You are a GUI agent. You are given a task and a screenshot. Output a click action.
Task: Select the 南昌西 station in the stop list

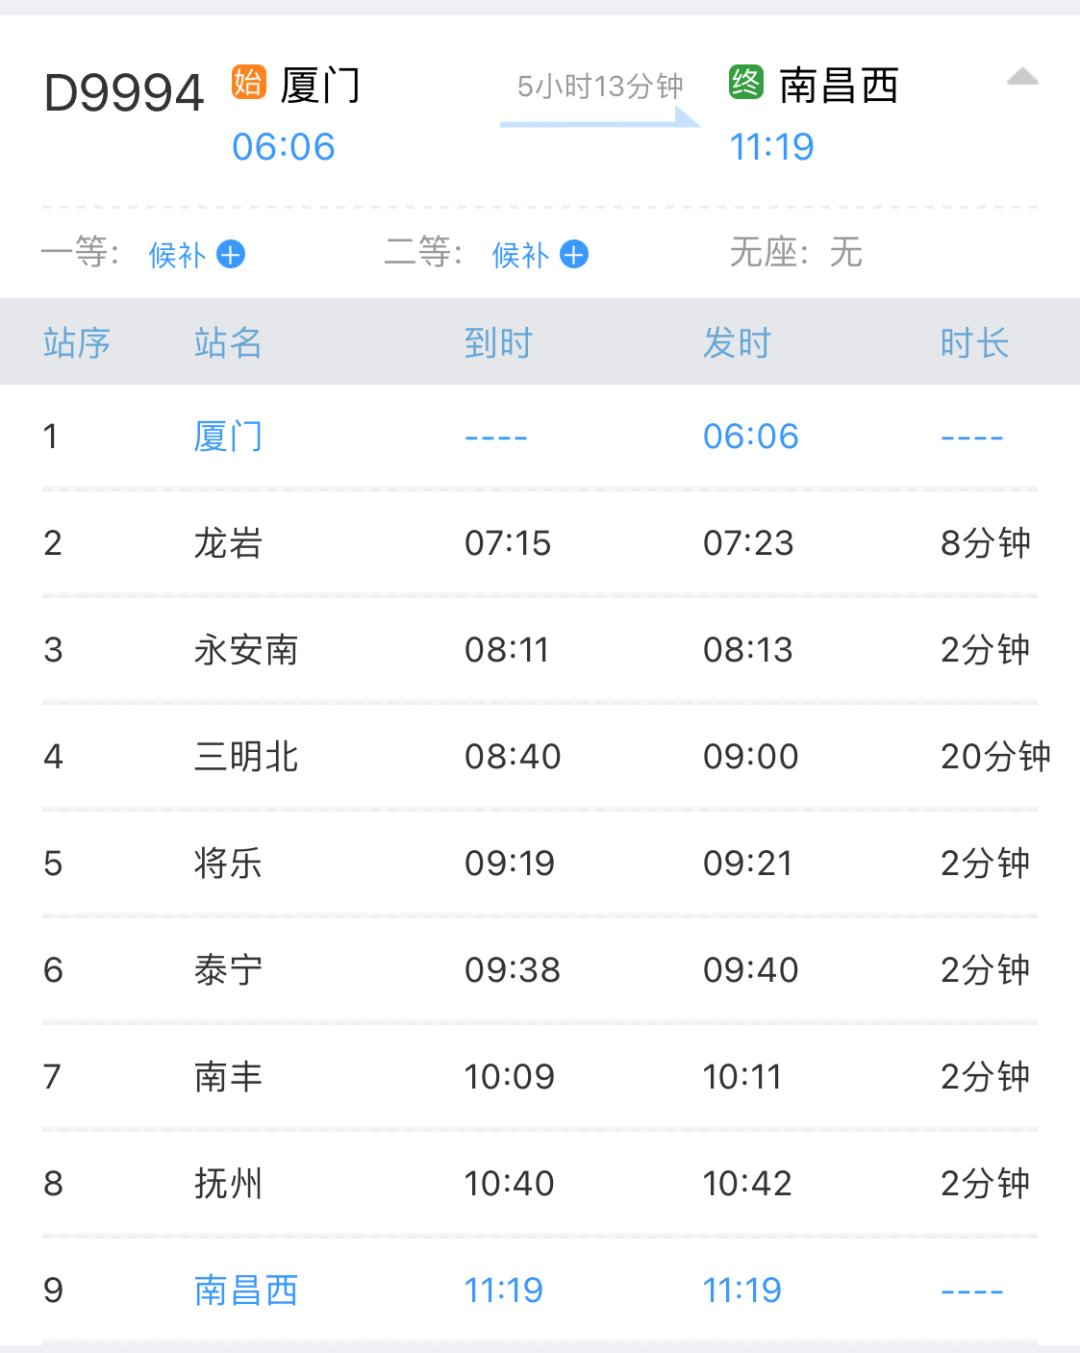pyautogui.click(x=246, y=1290)
